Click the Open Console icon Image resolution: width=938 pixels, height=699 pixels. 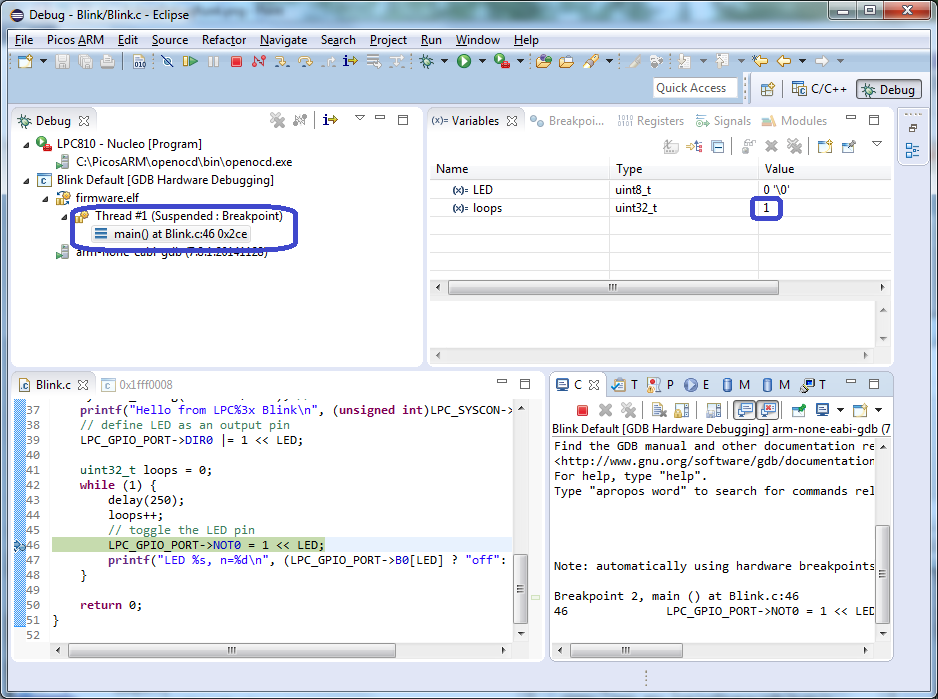click(x=860, y=410)
